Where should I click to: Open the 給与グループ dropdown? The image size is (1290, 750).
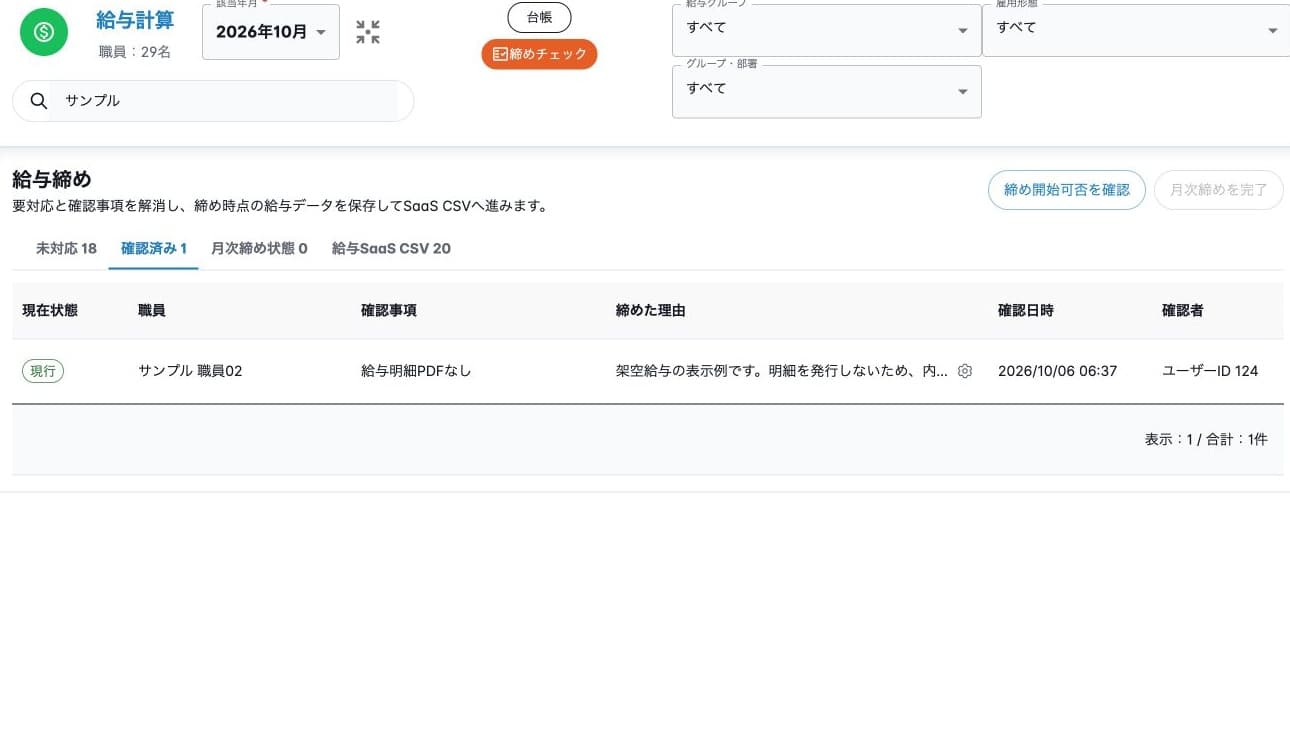coord(826,30)
